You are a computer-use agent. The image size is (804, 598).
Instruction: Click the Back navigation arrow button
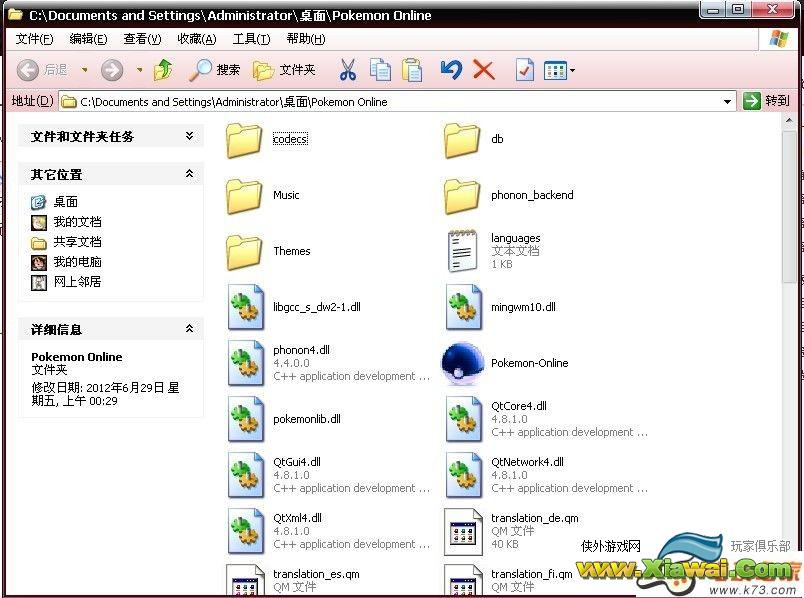point(28,70)
